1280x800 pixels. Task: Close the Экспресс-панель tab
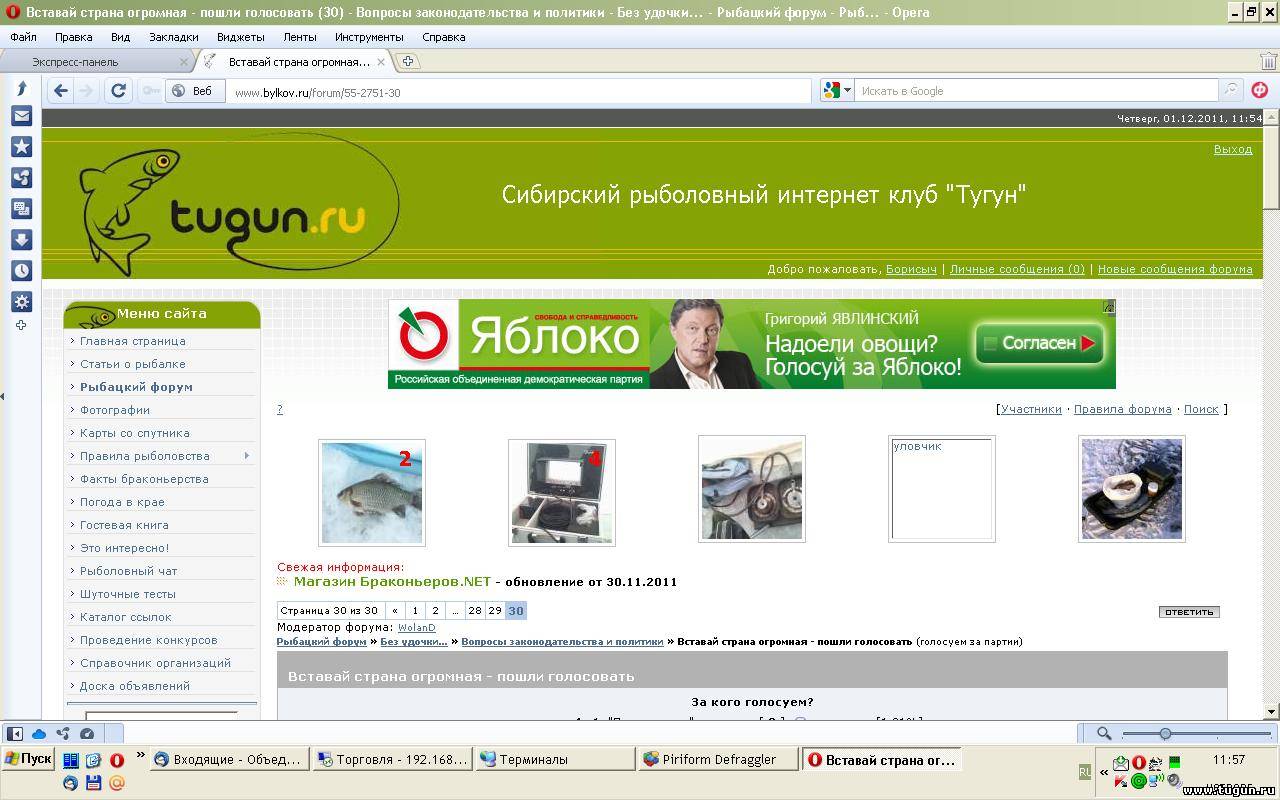[184, 62]
